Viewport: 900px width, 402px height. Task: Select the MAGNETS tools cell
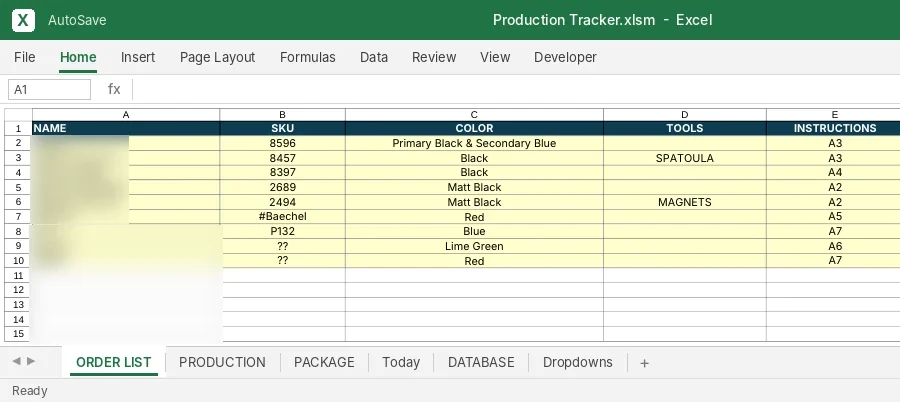(685, 202)
